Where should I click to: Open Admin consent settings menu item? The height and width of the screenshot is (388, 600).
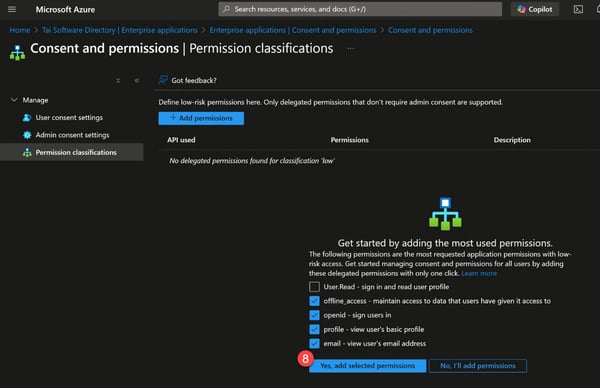point(72,135)
